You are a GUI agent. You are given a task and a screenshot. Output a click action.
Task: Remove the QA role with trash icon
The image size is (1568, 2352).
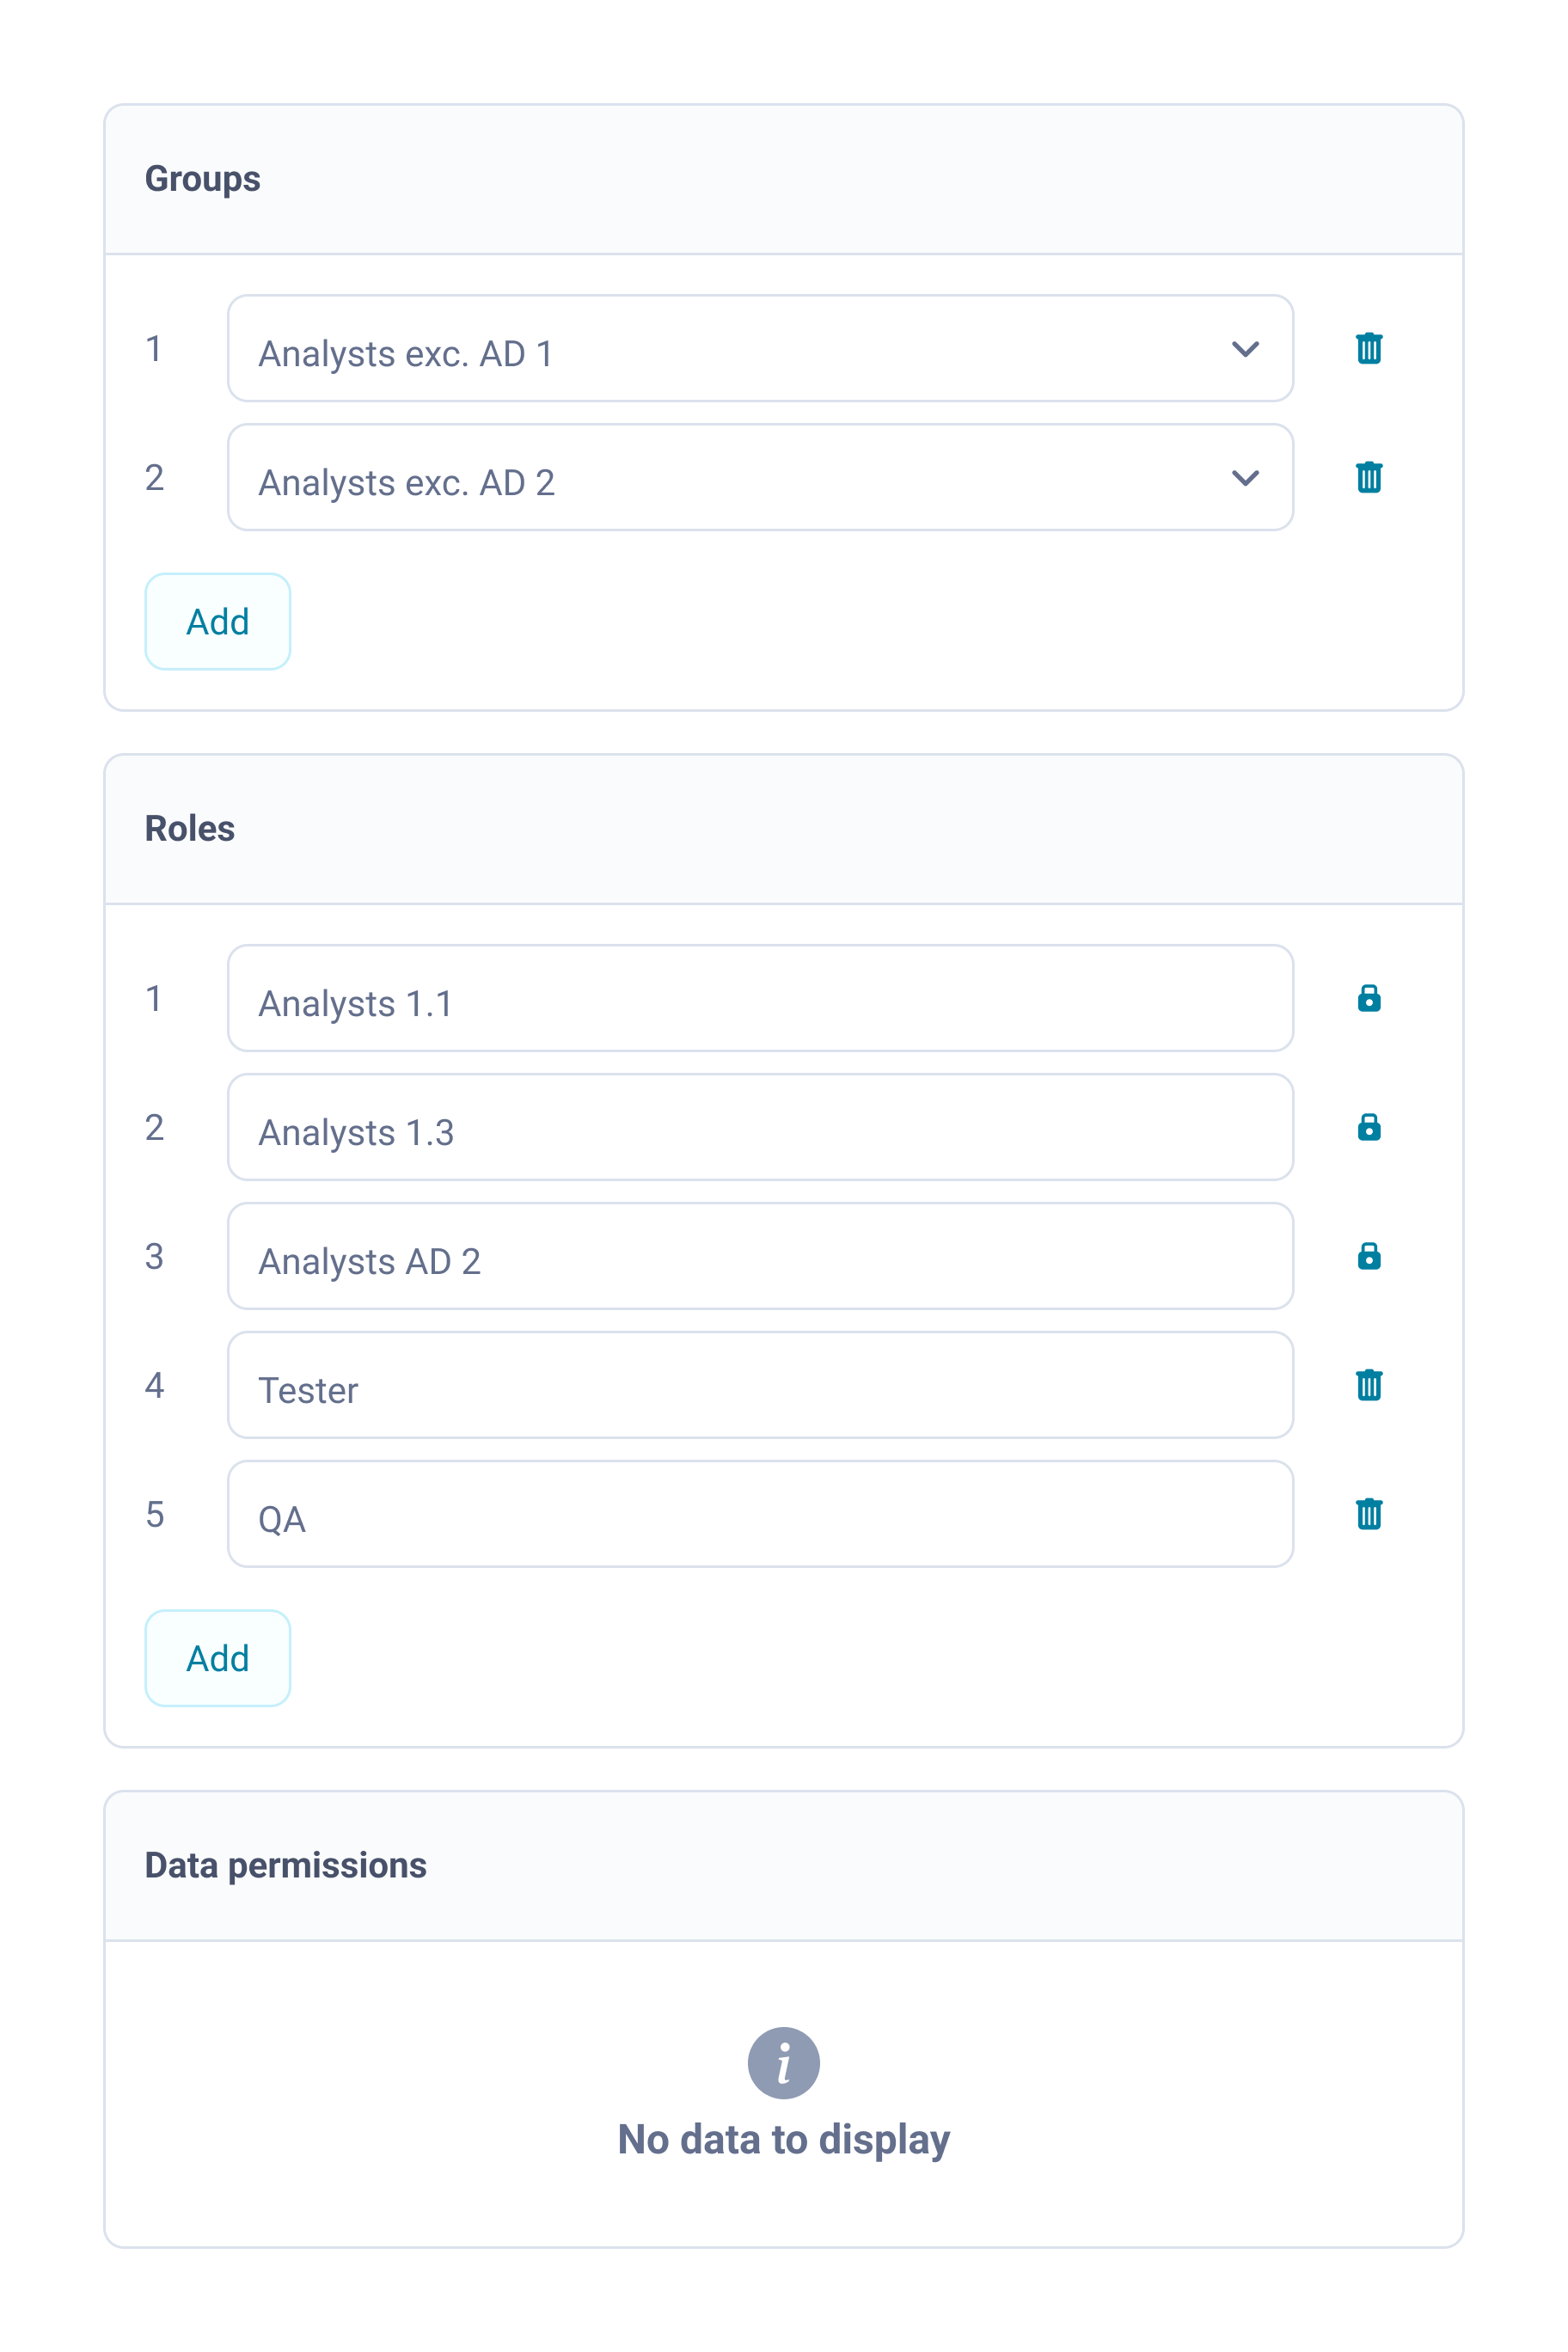1368,1514
